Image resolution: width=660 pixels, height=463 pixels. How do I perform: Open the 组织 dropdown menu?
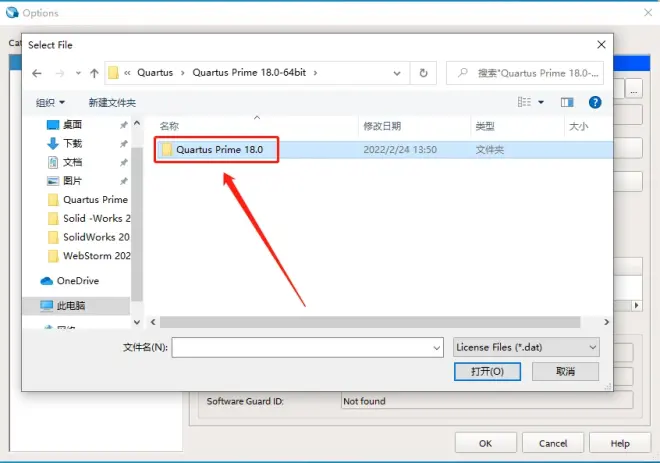pyautogui.click(x=50, y=102)
